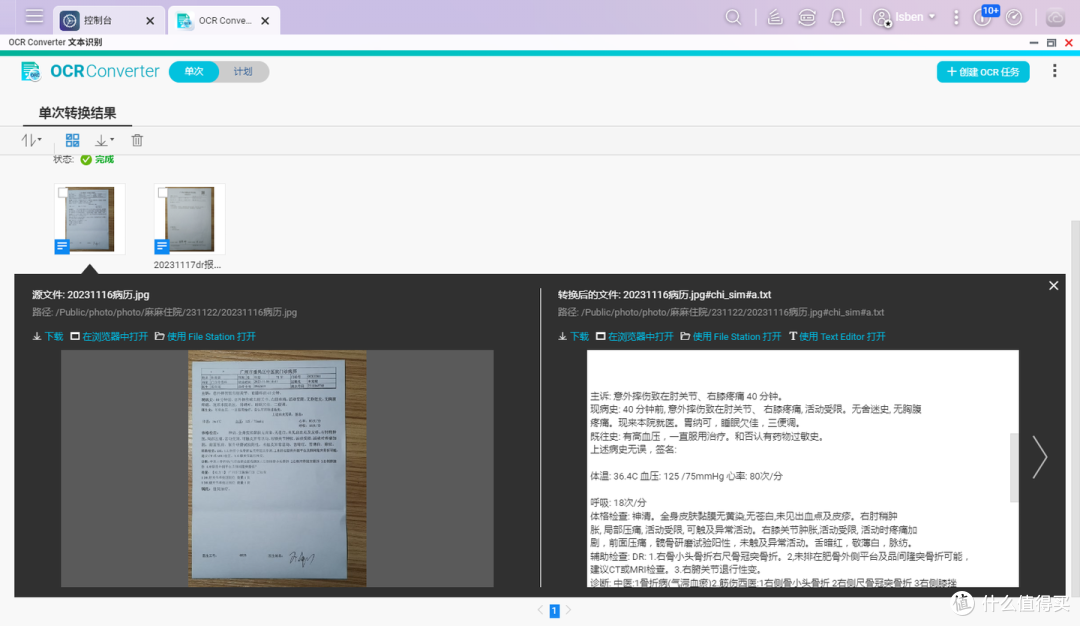
Task: Open converted file in browser
Action: pos(634,337)
